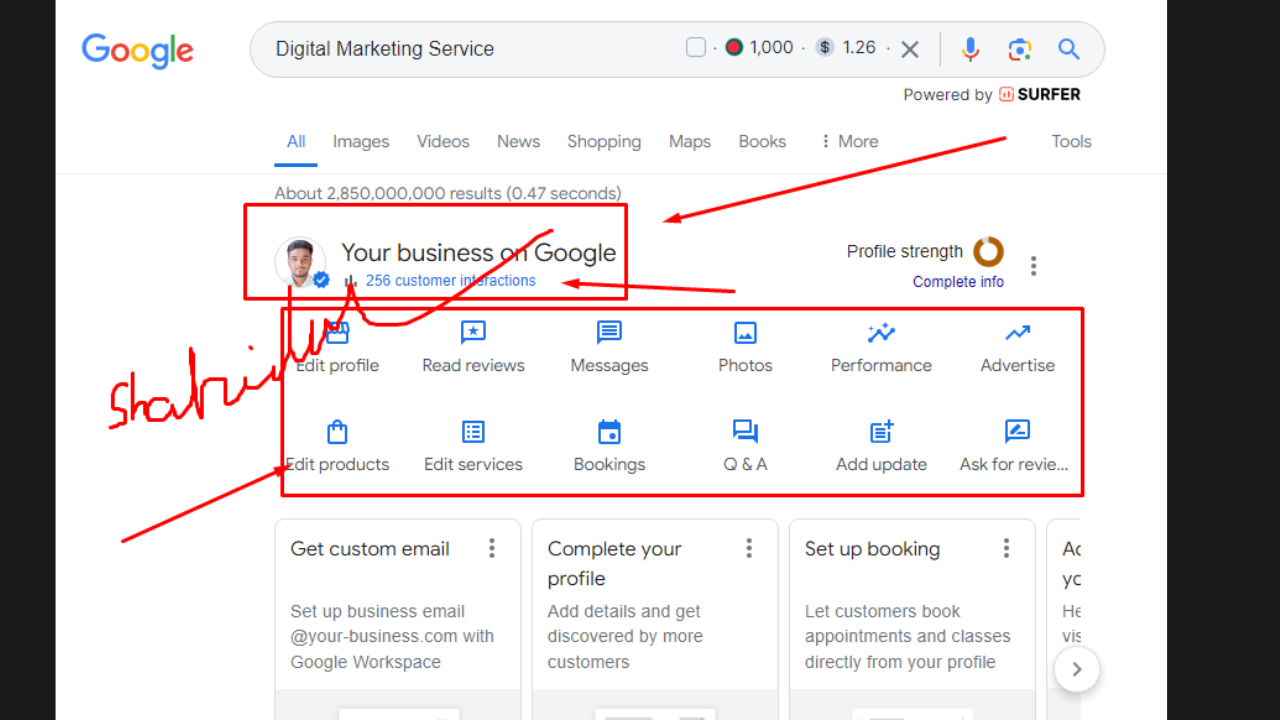Open the Messages icon
The image size is (1280, 720).
[608, 332]
